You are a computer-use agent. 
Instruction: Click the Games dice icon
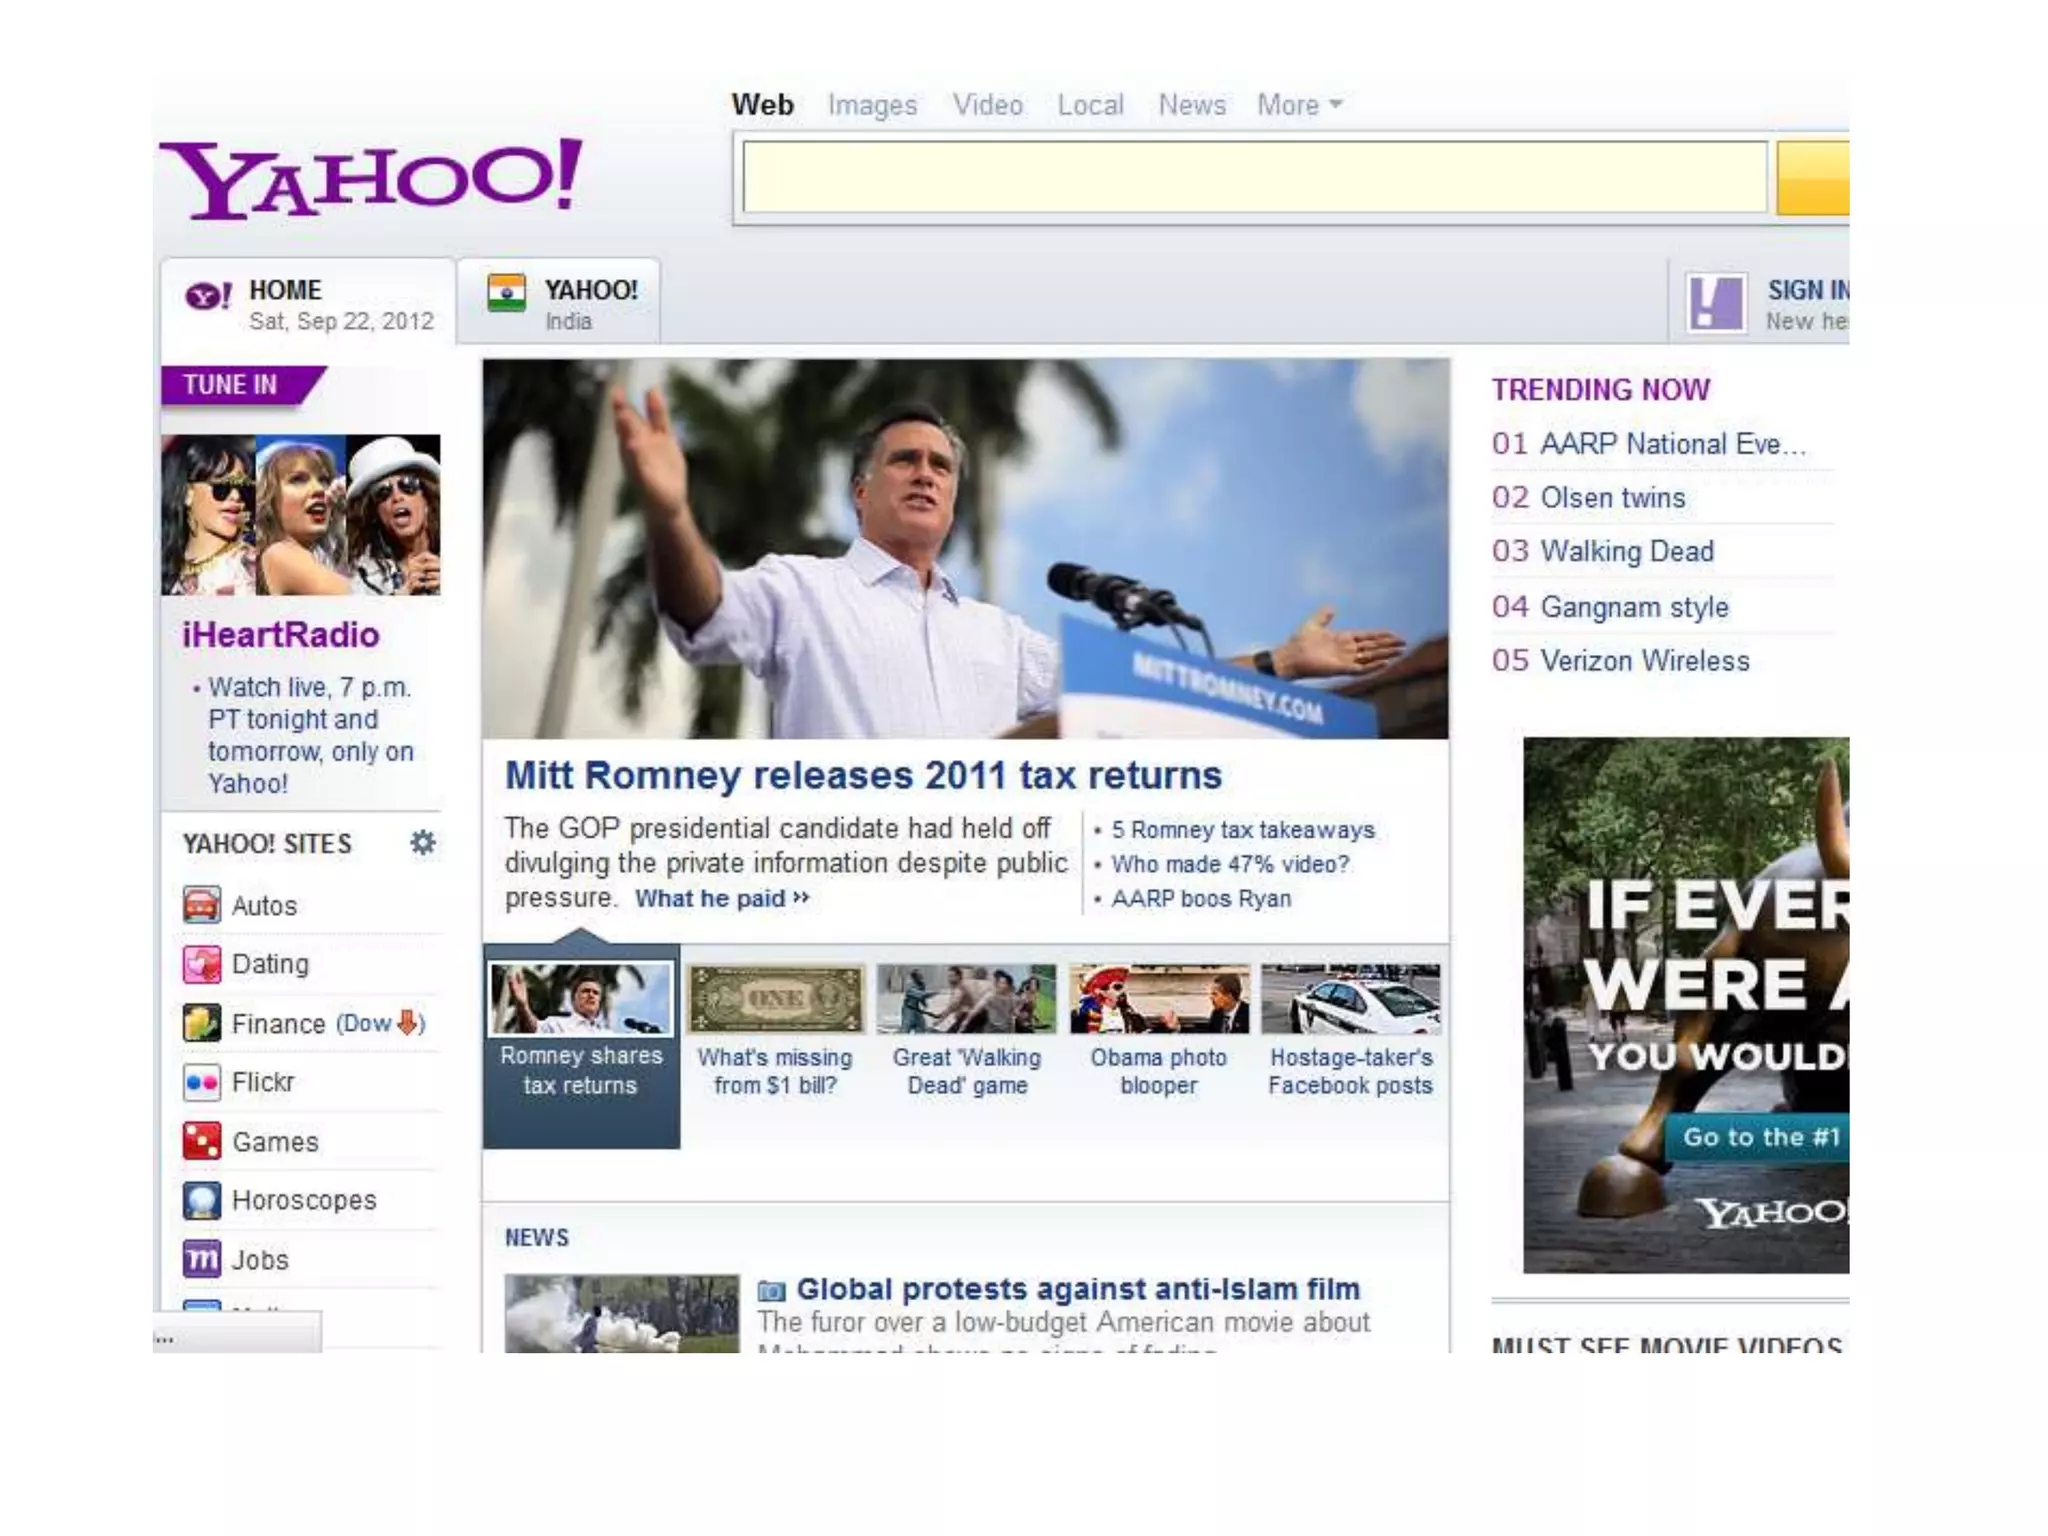pos(201,1141)
